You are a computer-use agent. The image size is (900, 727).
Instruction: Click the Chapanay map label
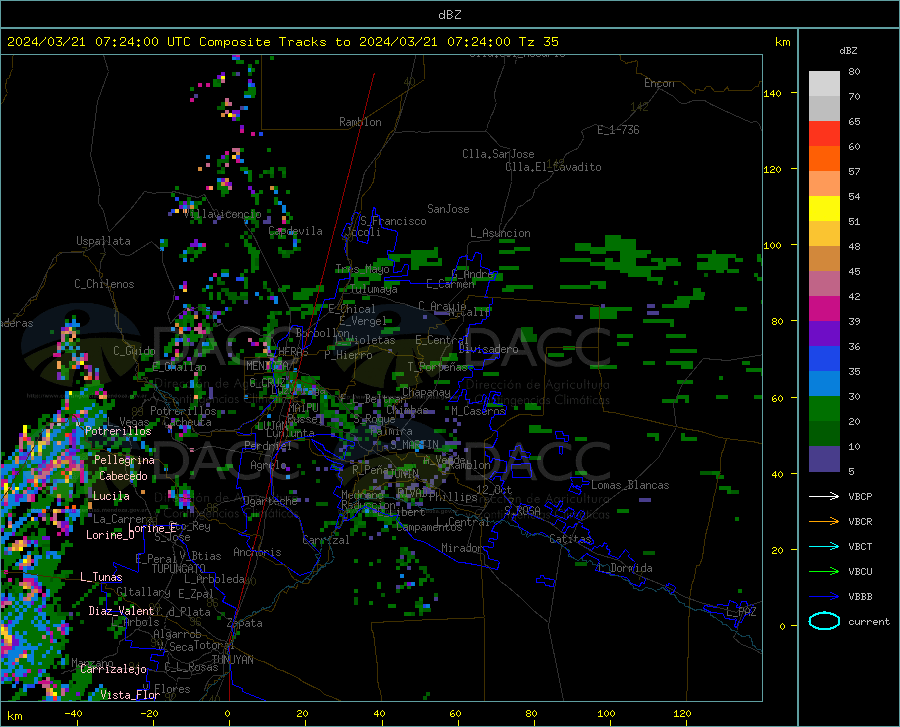[x=425, y=392]
